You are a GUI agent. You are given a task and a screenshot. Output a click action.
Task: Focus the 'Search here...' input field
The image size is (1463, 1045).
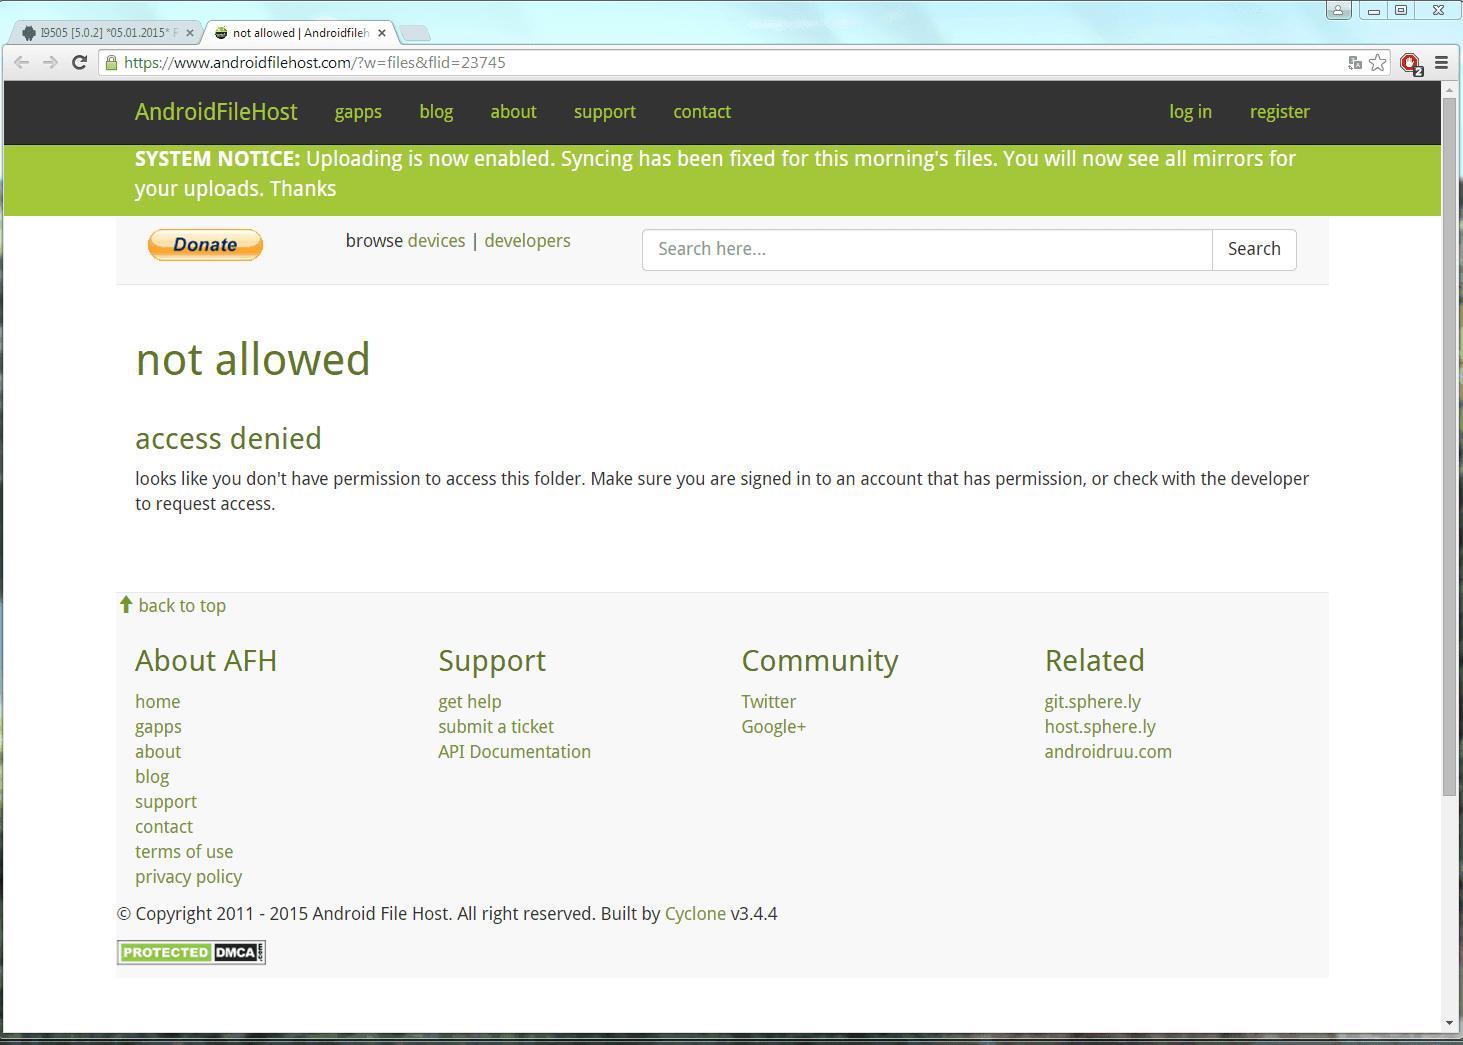point(927,249)
